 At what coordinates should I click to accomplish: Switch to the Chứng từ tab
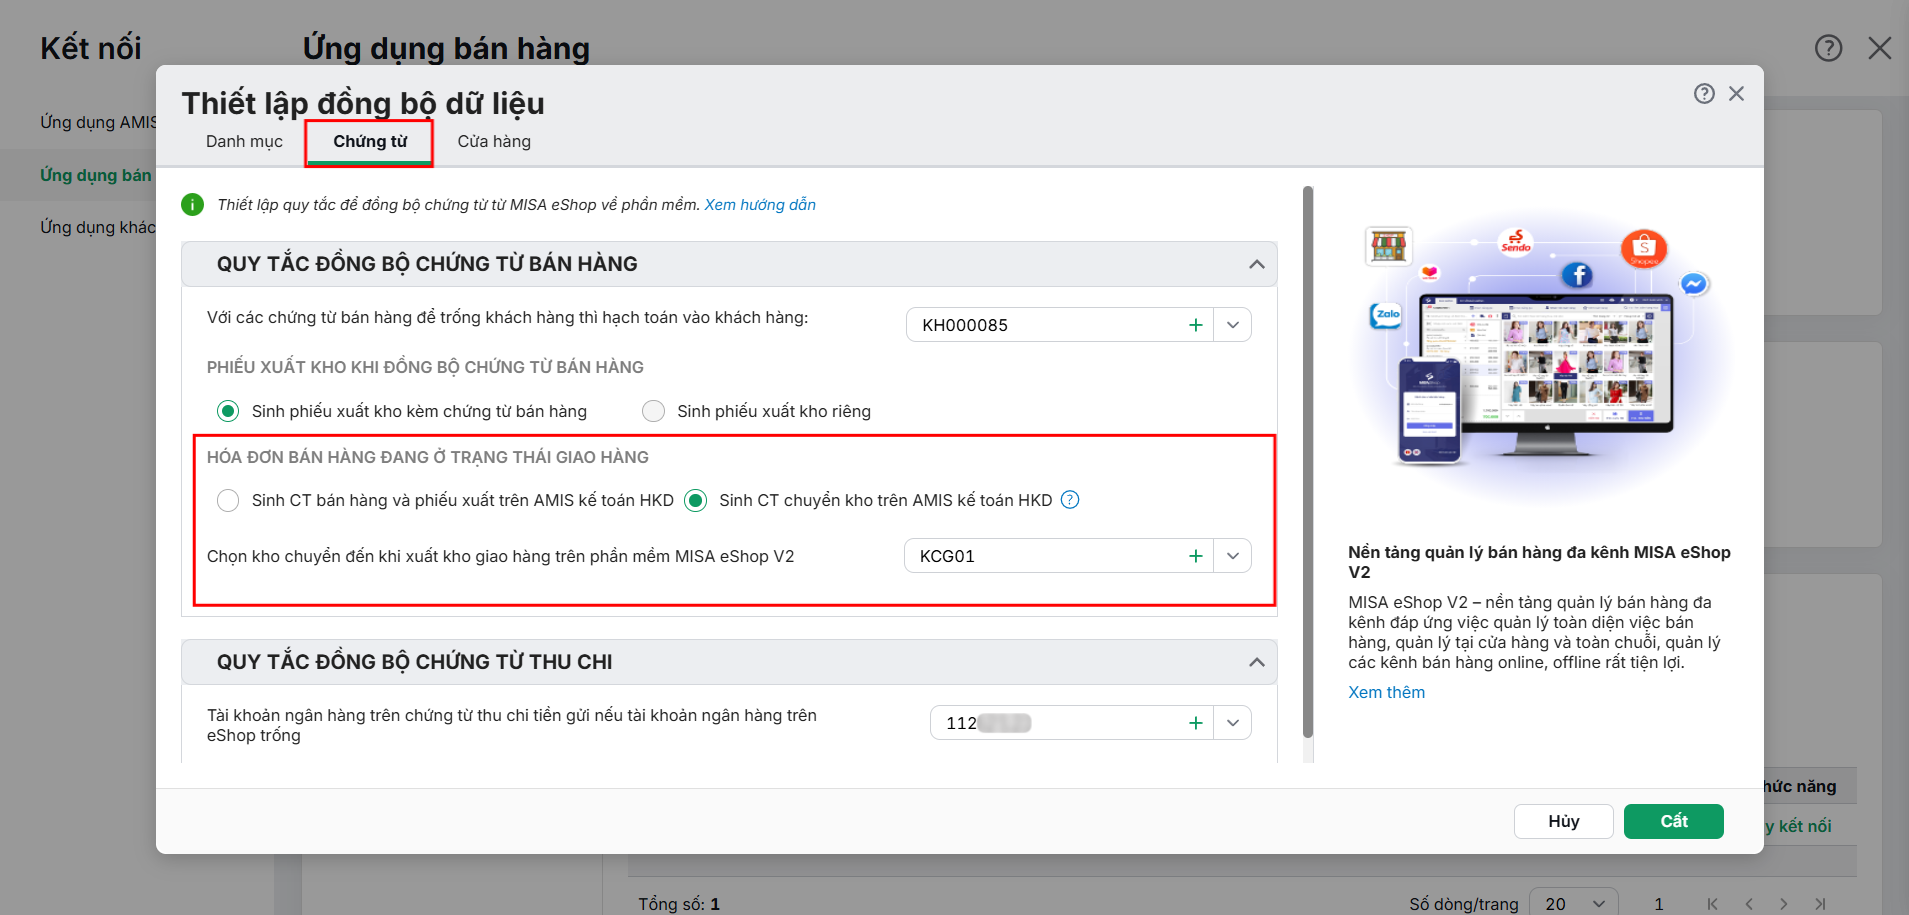click(x=370, y=142)
